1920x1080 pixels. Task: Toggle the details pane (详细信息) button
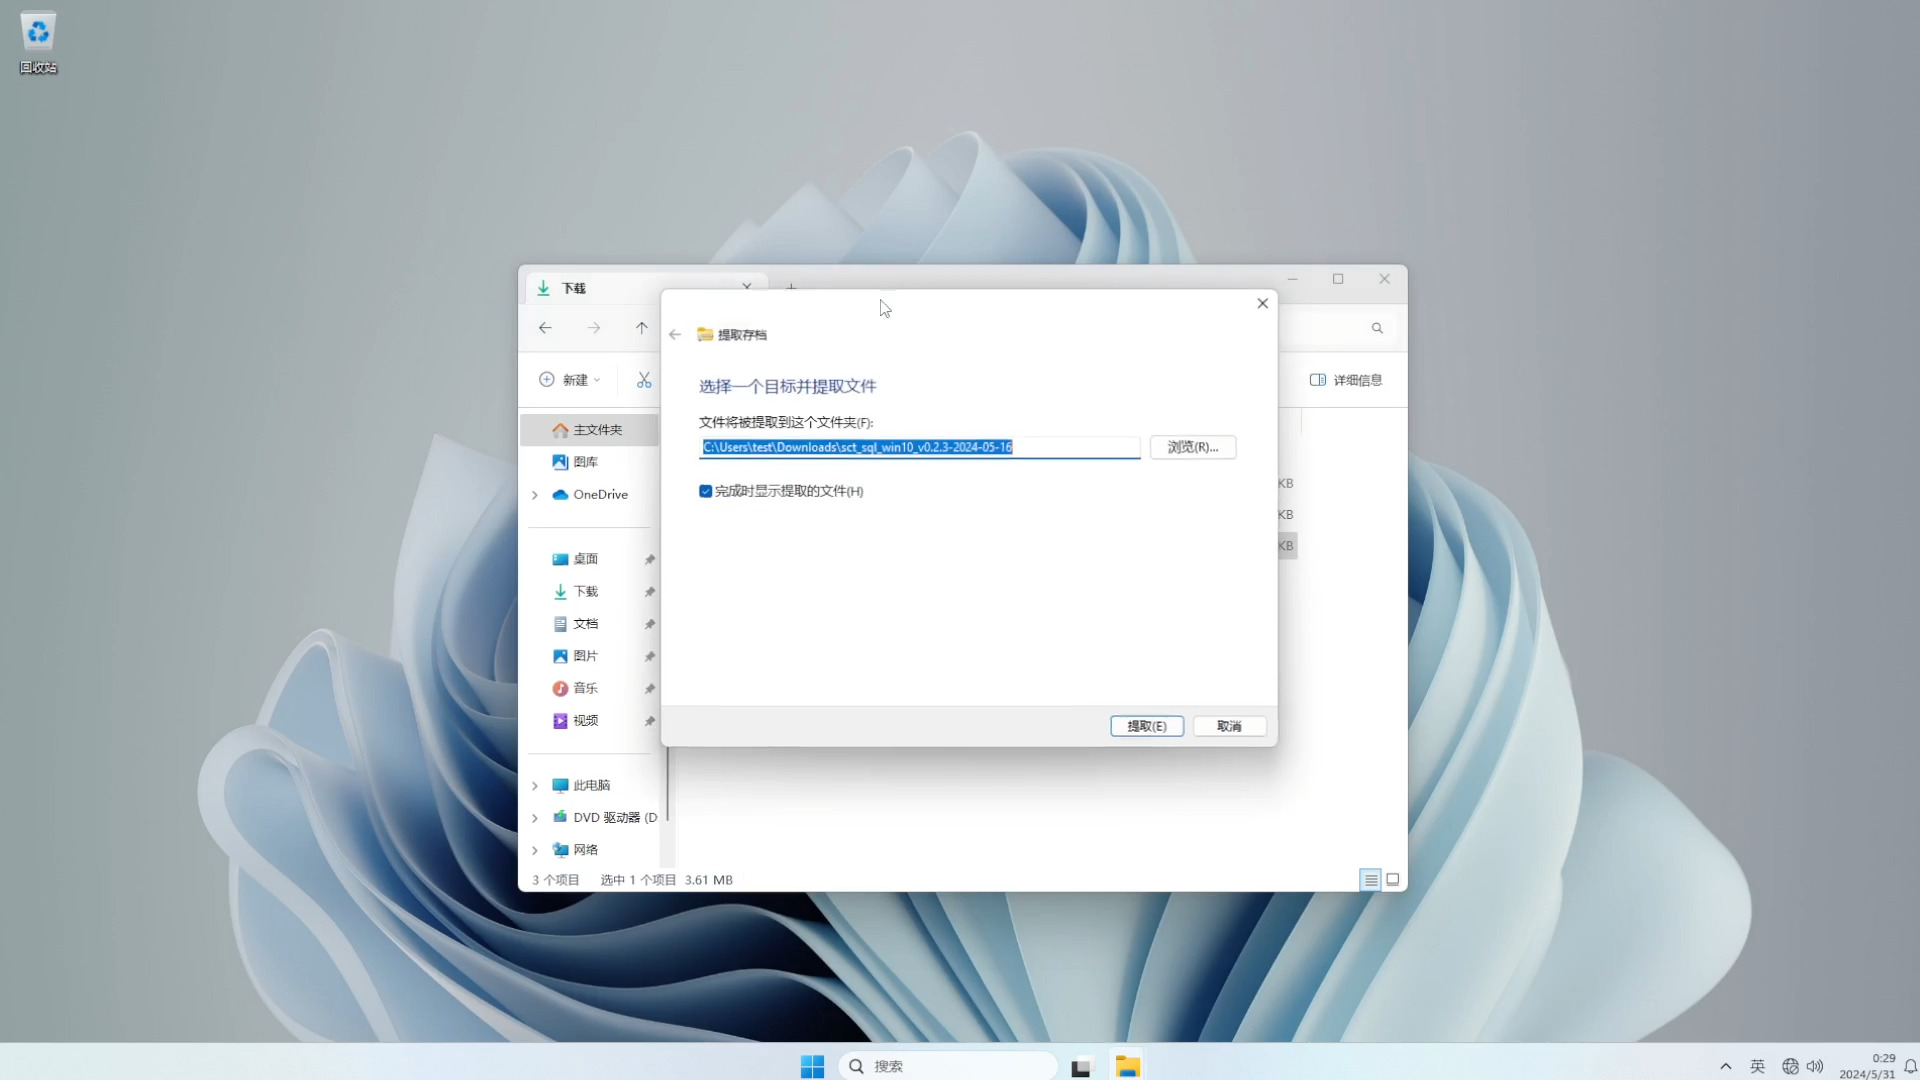(1346, 380)
